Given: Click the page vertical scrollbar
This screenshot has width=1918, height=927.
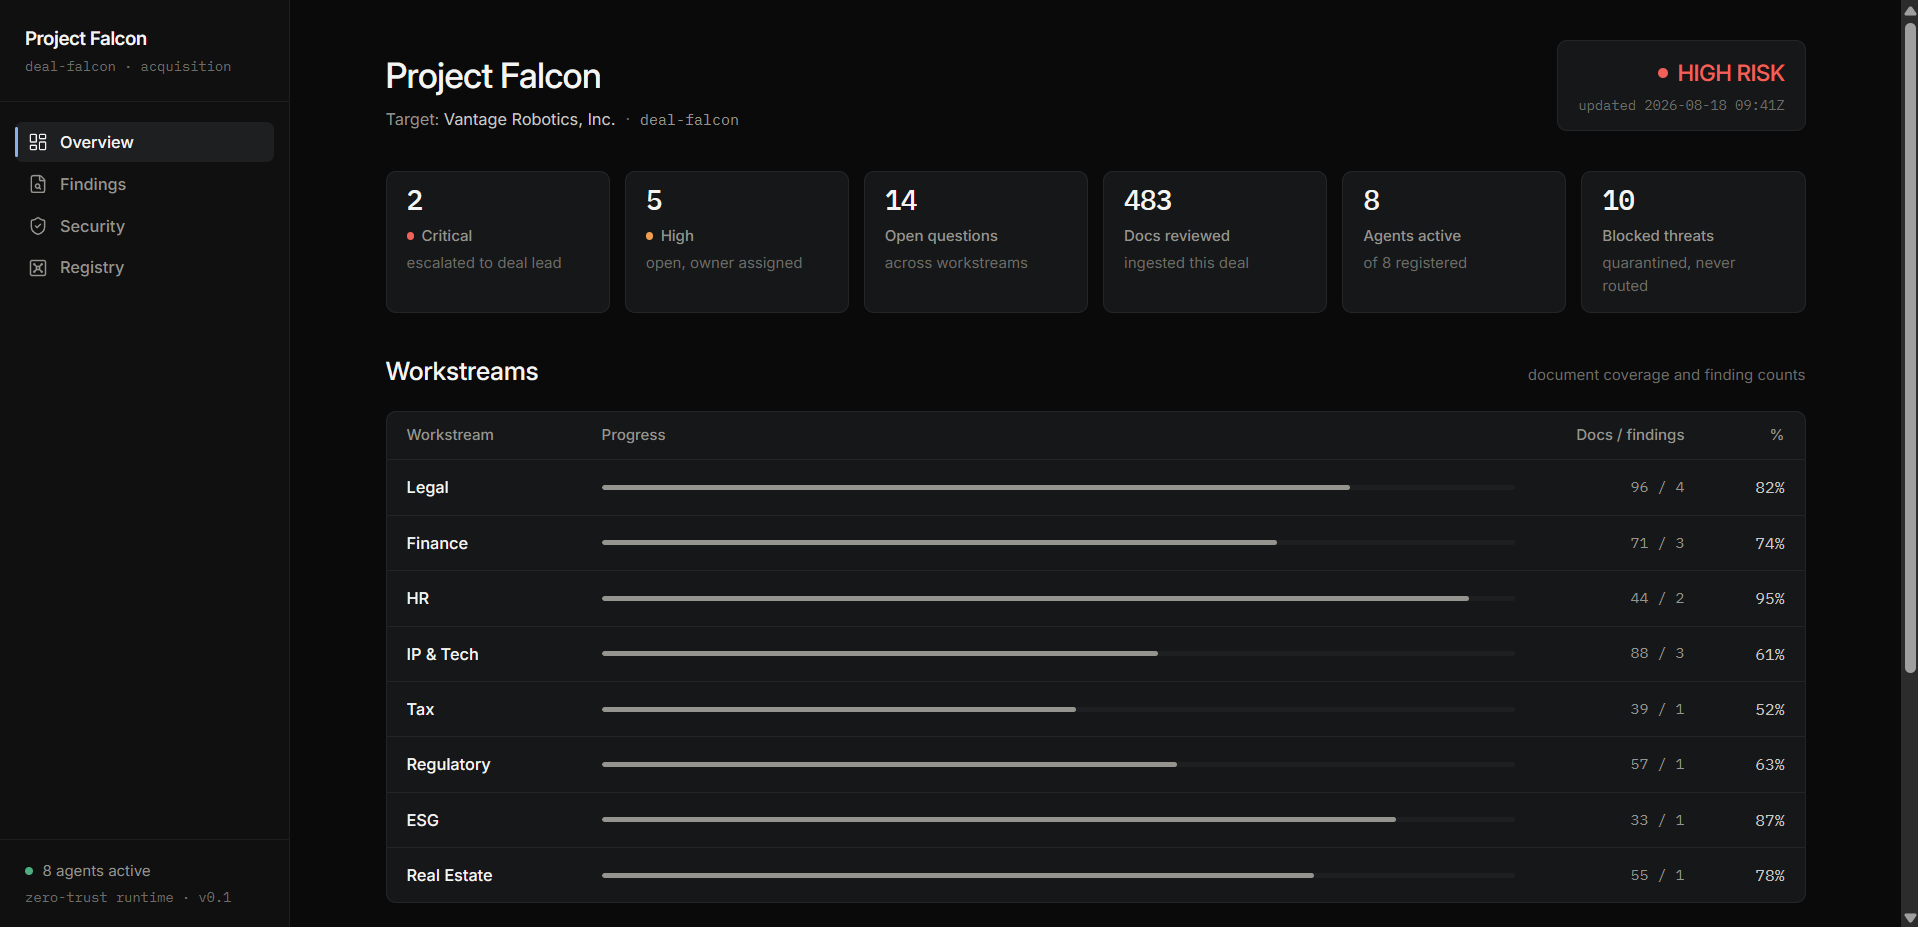Looking at the screenshot, I should coord(1910,346).
